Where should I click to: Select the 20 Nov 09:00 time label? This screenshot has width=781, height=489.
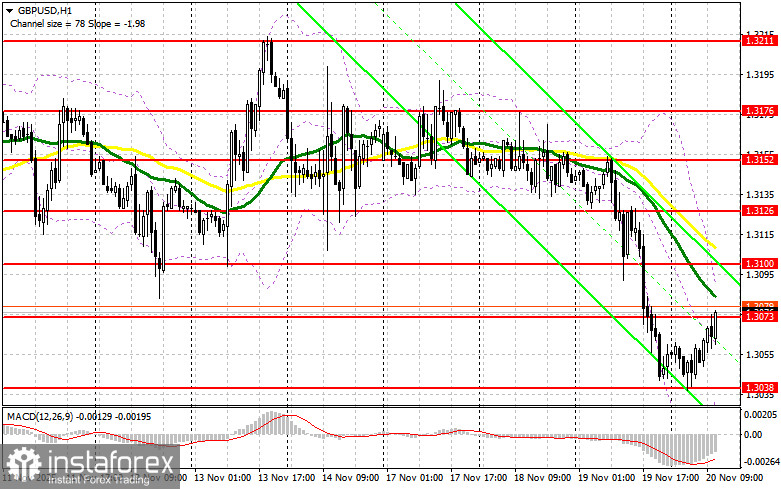pos(735,478)
